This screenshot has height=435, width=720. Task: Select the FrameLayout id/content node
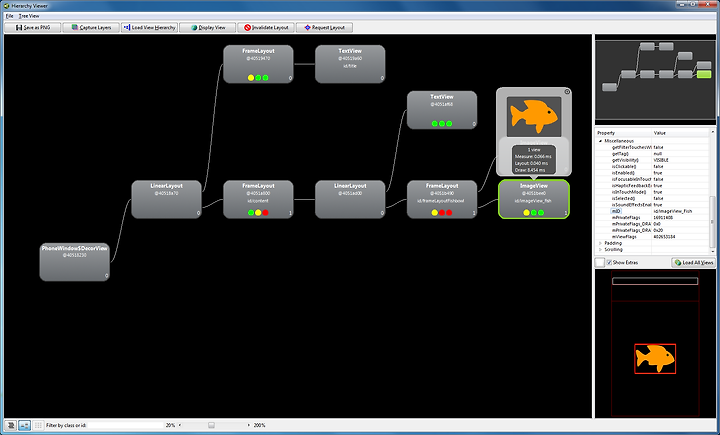click(258, 199)
